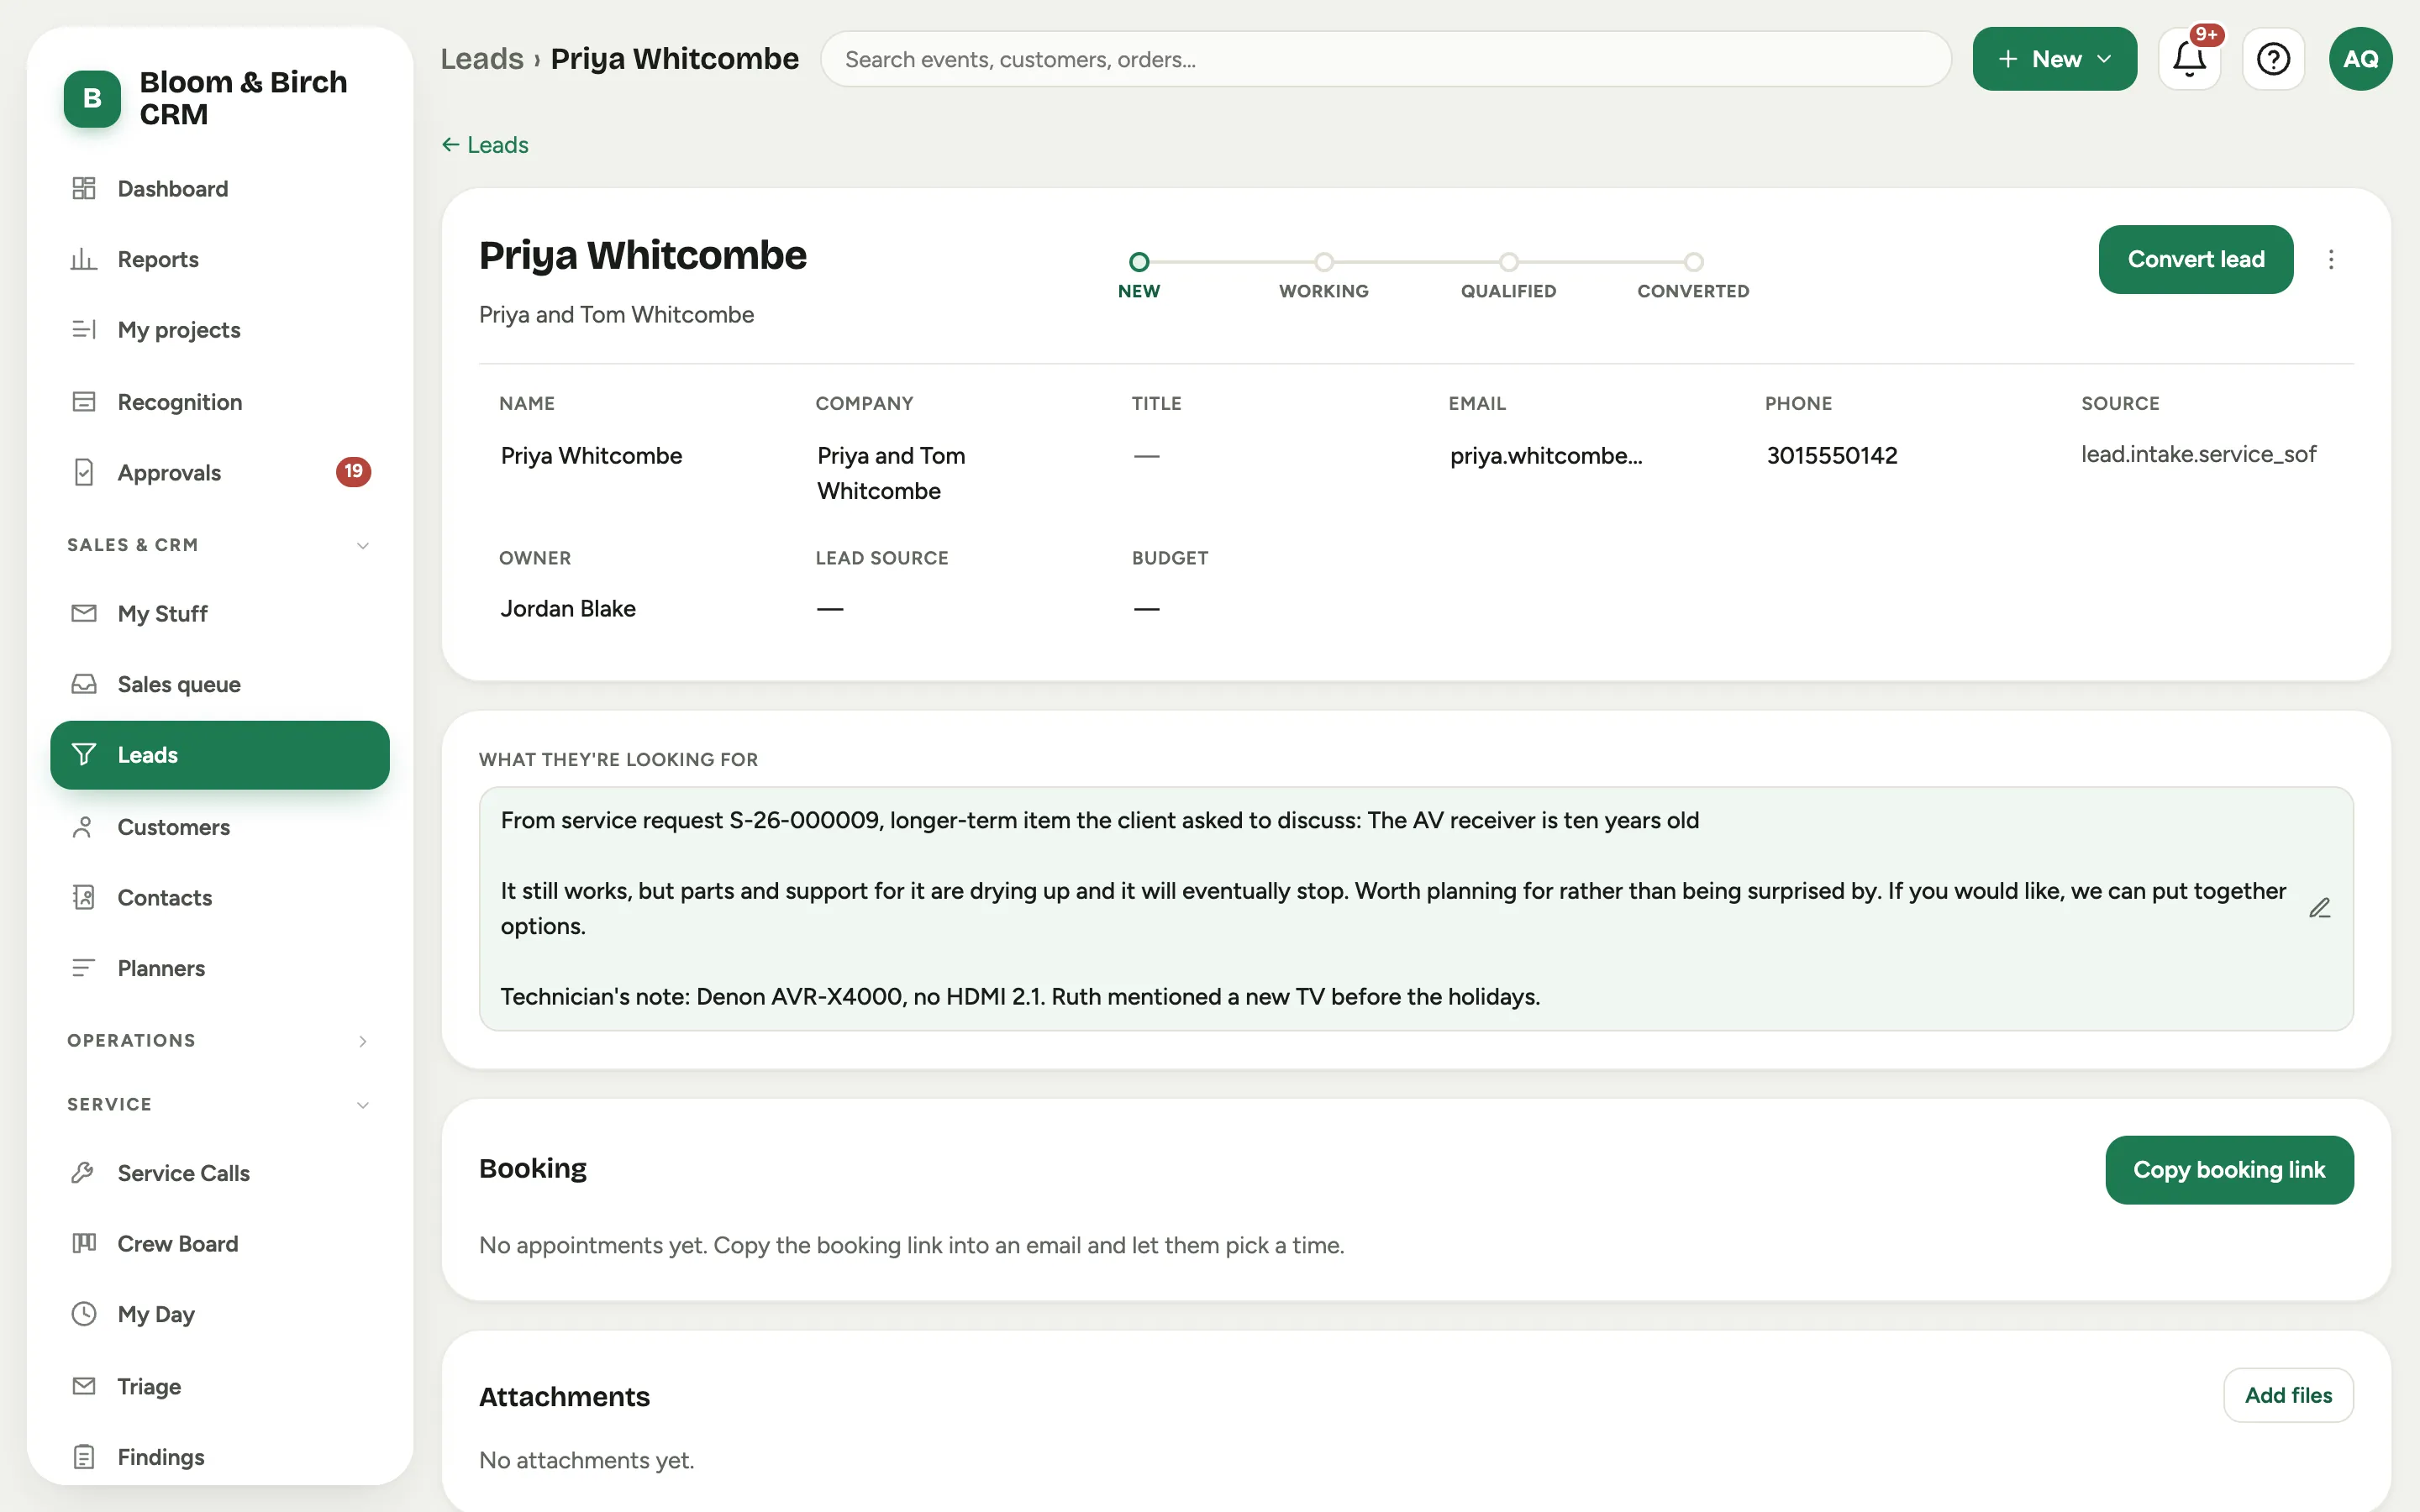Image resolution: width=2420 pixels, height=1512 pixels.
Task: Open Approvals with 19 pending
Action: pos(220,472)
